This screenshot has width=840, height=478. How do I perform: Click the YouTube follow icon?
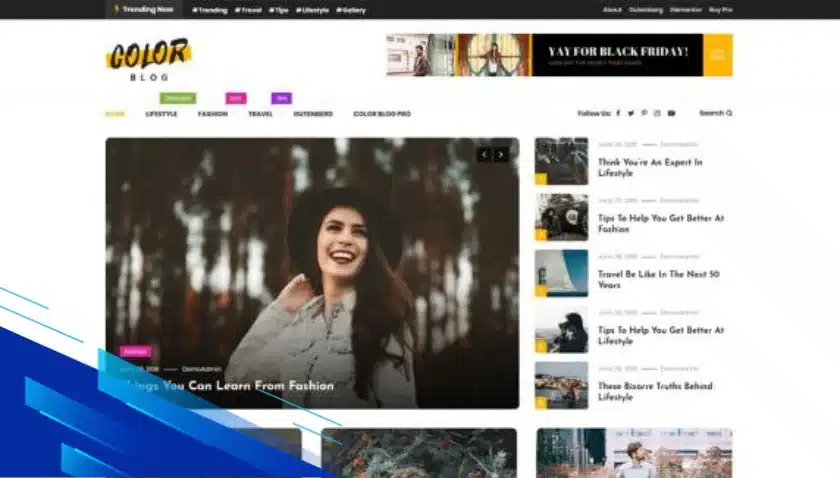point(671,113)
